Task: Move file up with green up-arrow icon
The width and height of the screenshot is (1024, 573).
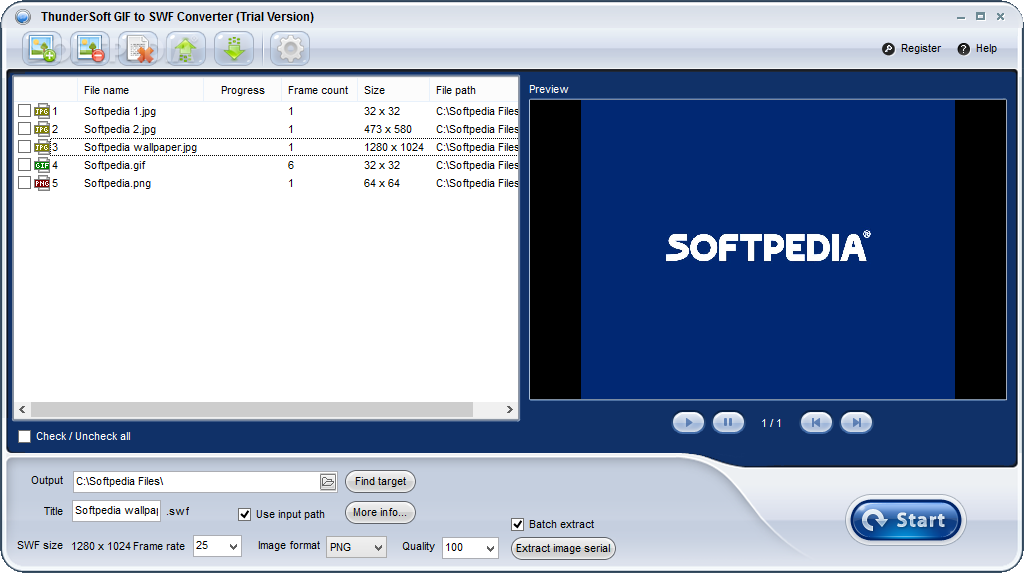Action: pos(186,48)
